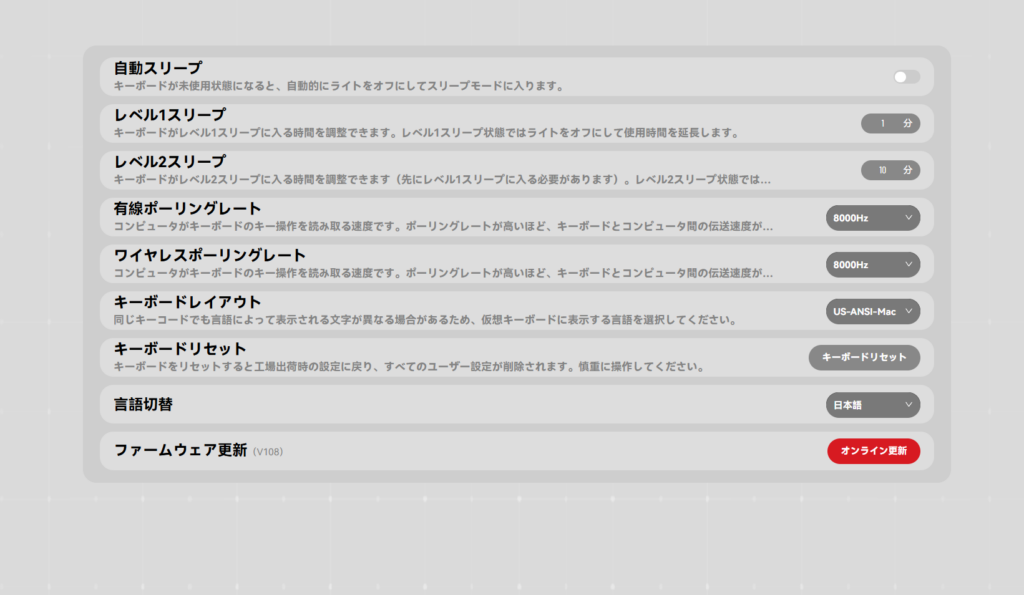Viewport: 1024px width, 595px height.
Task: Click the red オンライン更新 button
Action: click(x=873, y=451)
